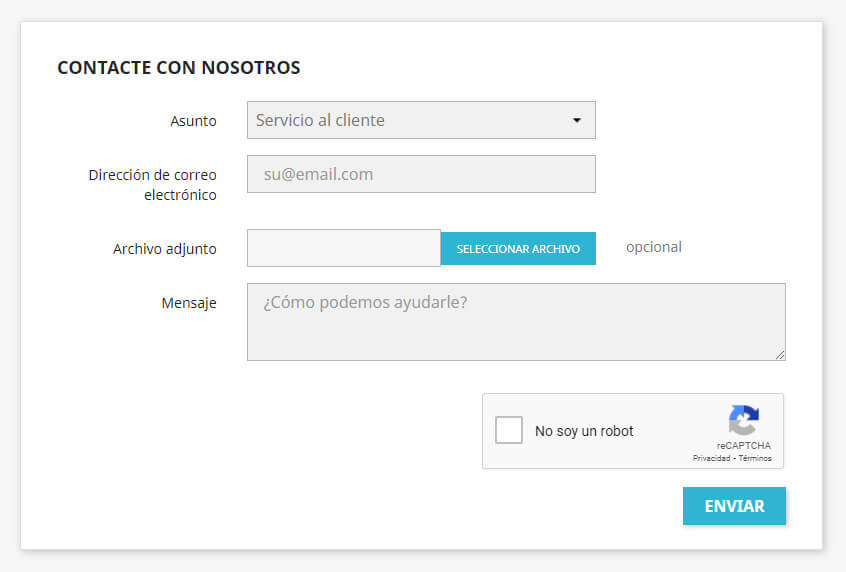This screenshot has width=846, height=572.
Task: Click the message box resize handle
Action: point(780,355)
